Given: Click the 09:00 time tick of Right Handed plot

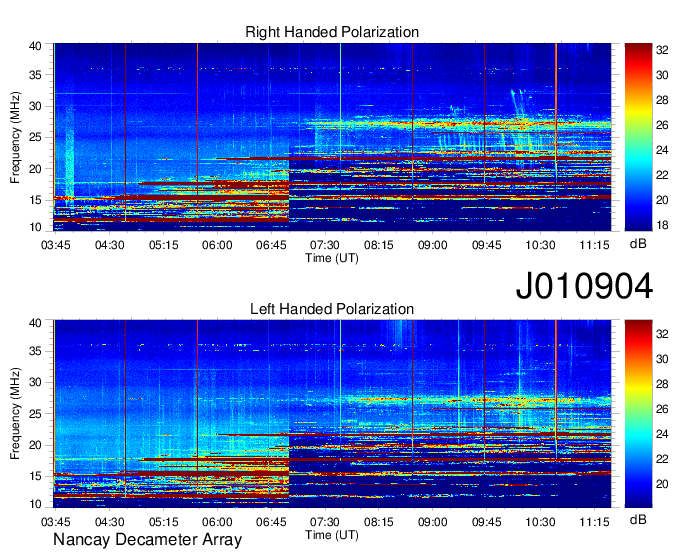Looking at the screenshot, I should click(x=432, y=245).
